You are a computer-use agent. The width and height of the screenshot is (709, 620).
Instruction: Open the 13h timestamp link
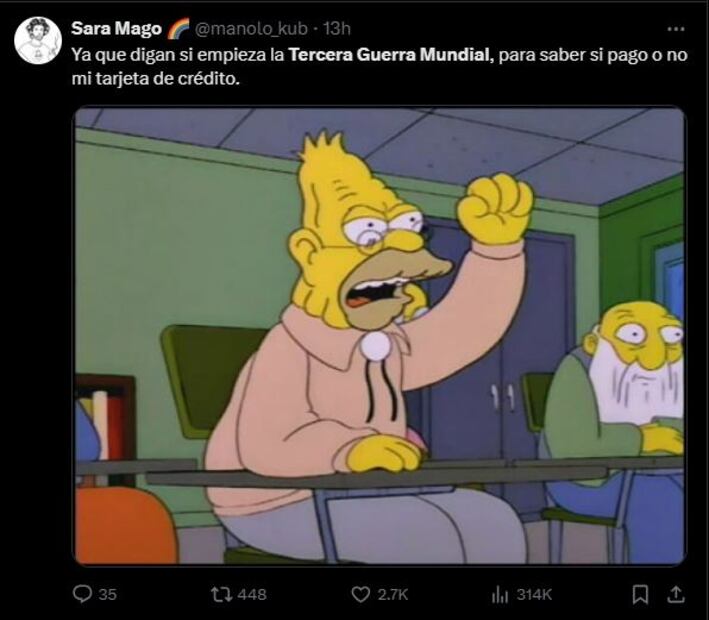[x=337, y=28]
